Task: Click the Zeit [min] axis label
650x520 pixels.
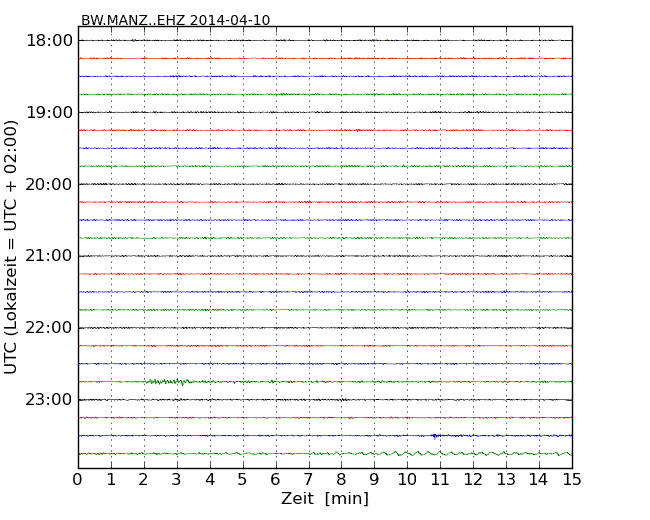Action: (325, 498)
